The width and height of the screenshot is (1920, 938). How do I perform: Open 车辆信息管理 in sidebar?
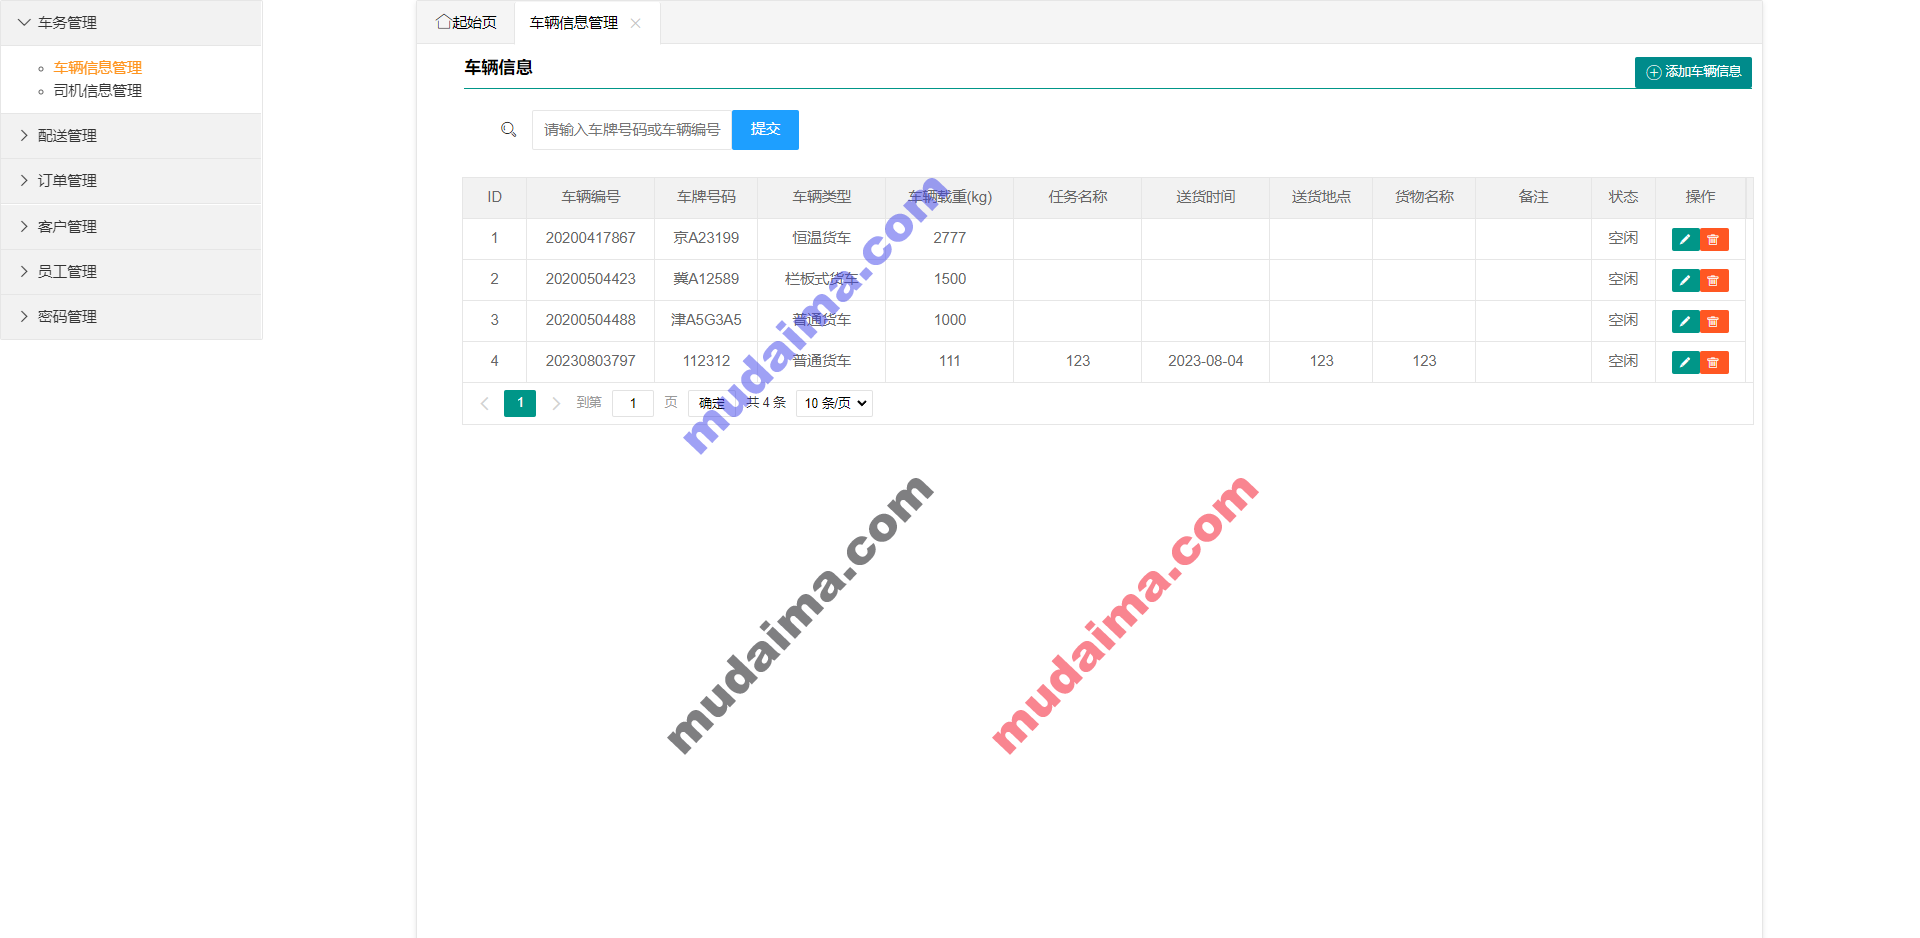click(x=98, y=68)
